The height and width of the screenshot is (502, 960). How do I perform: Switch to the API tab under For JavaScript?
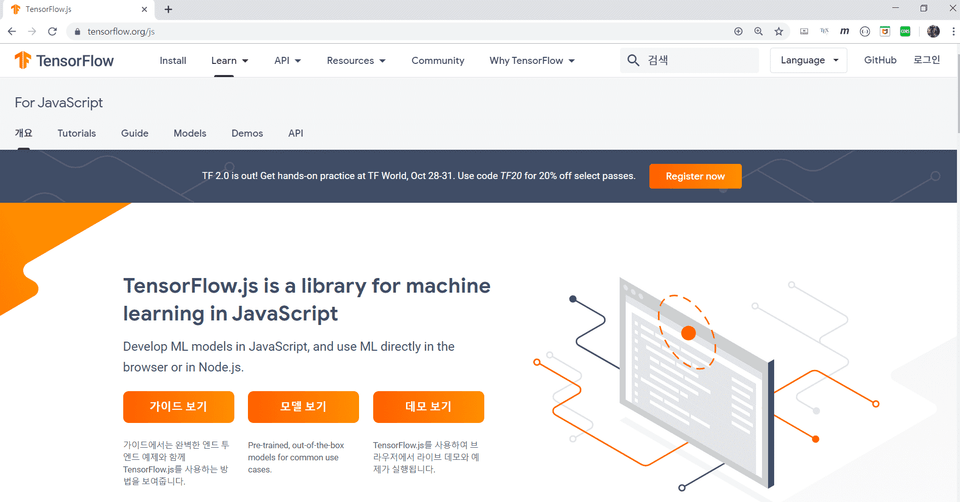coord(296,133)
